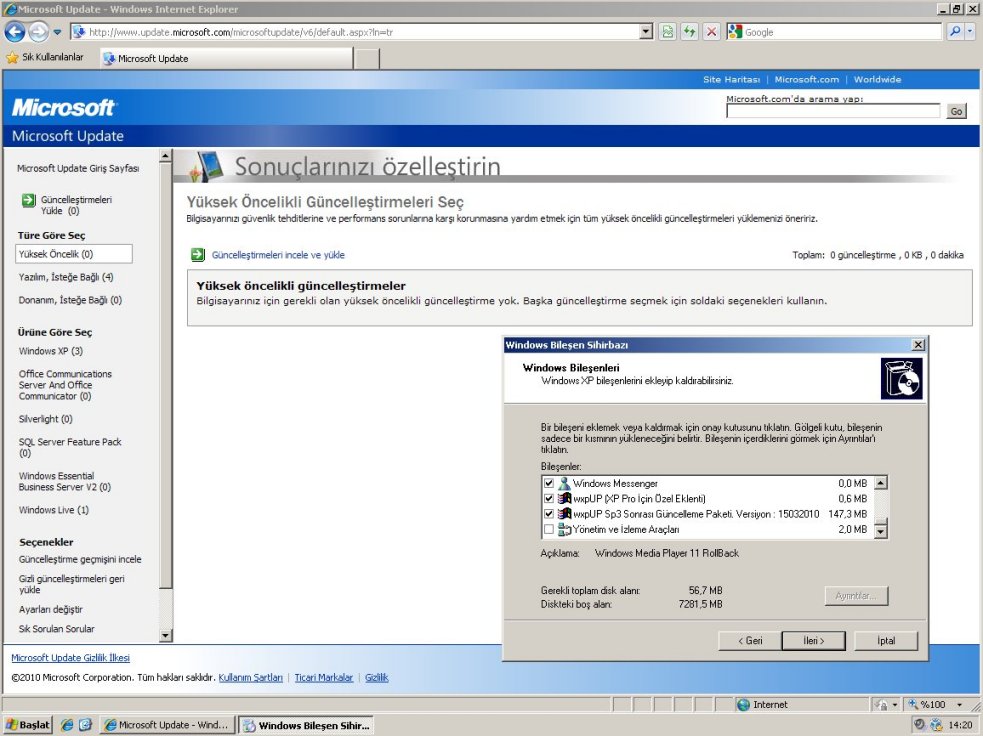This screenshot has width=983, height=736.
Task: Cancel the wizard with İptal
Action: (886, 641)
